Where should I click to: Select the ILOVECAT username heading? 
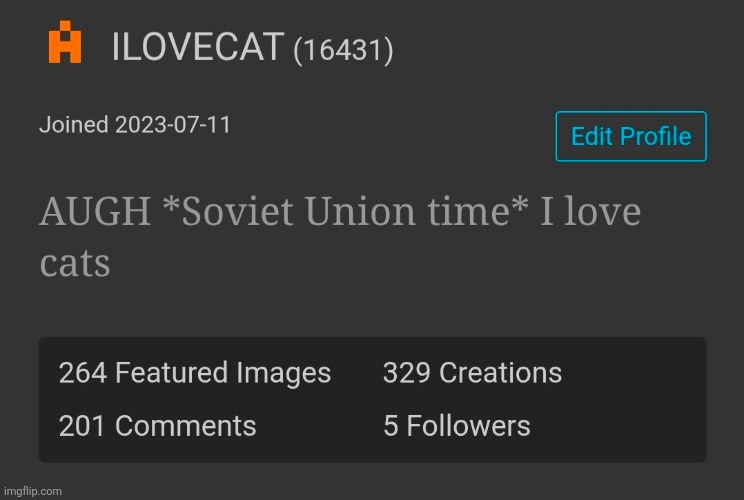click(198, 46)
